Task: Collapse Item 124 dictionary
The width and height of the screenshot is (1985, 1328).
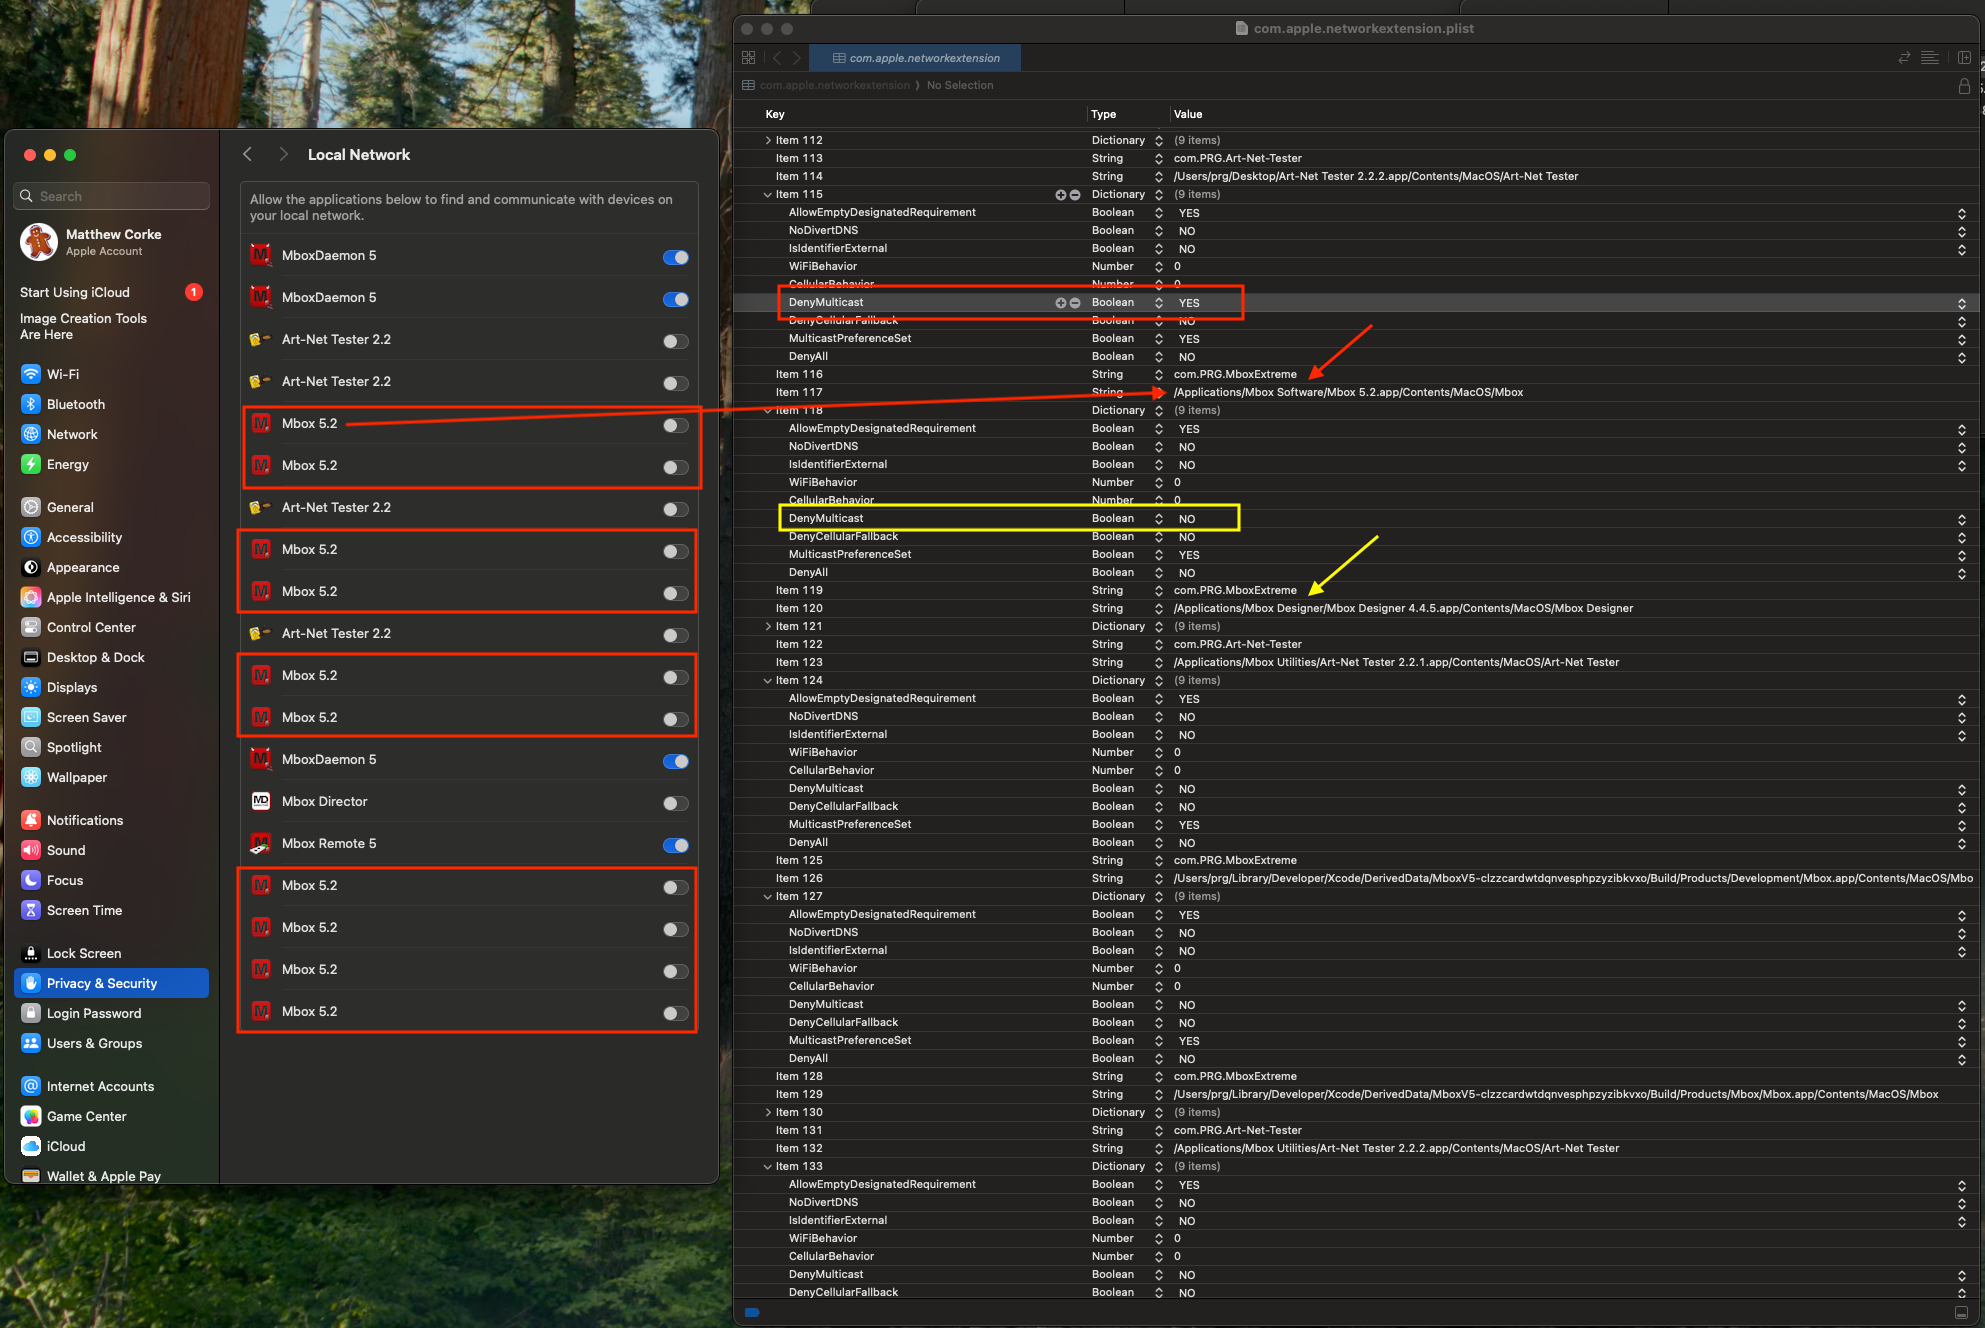Action: coord(767,680)
